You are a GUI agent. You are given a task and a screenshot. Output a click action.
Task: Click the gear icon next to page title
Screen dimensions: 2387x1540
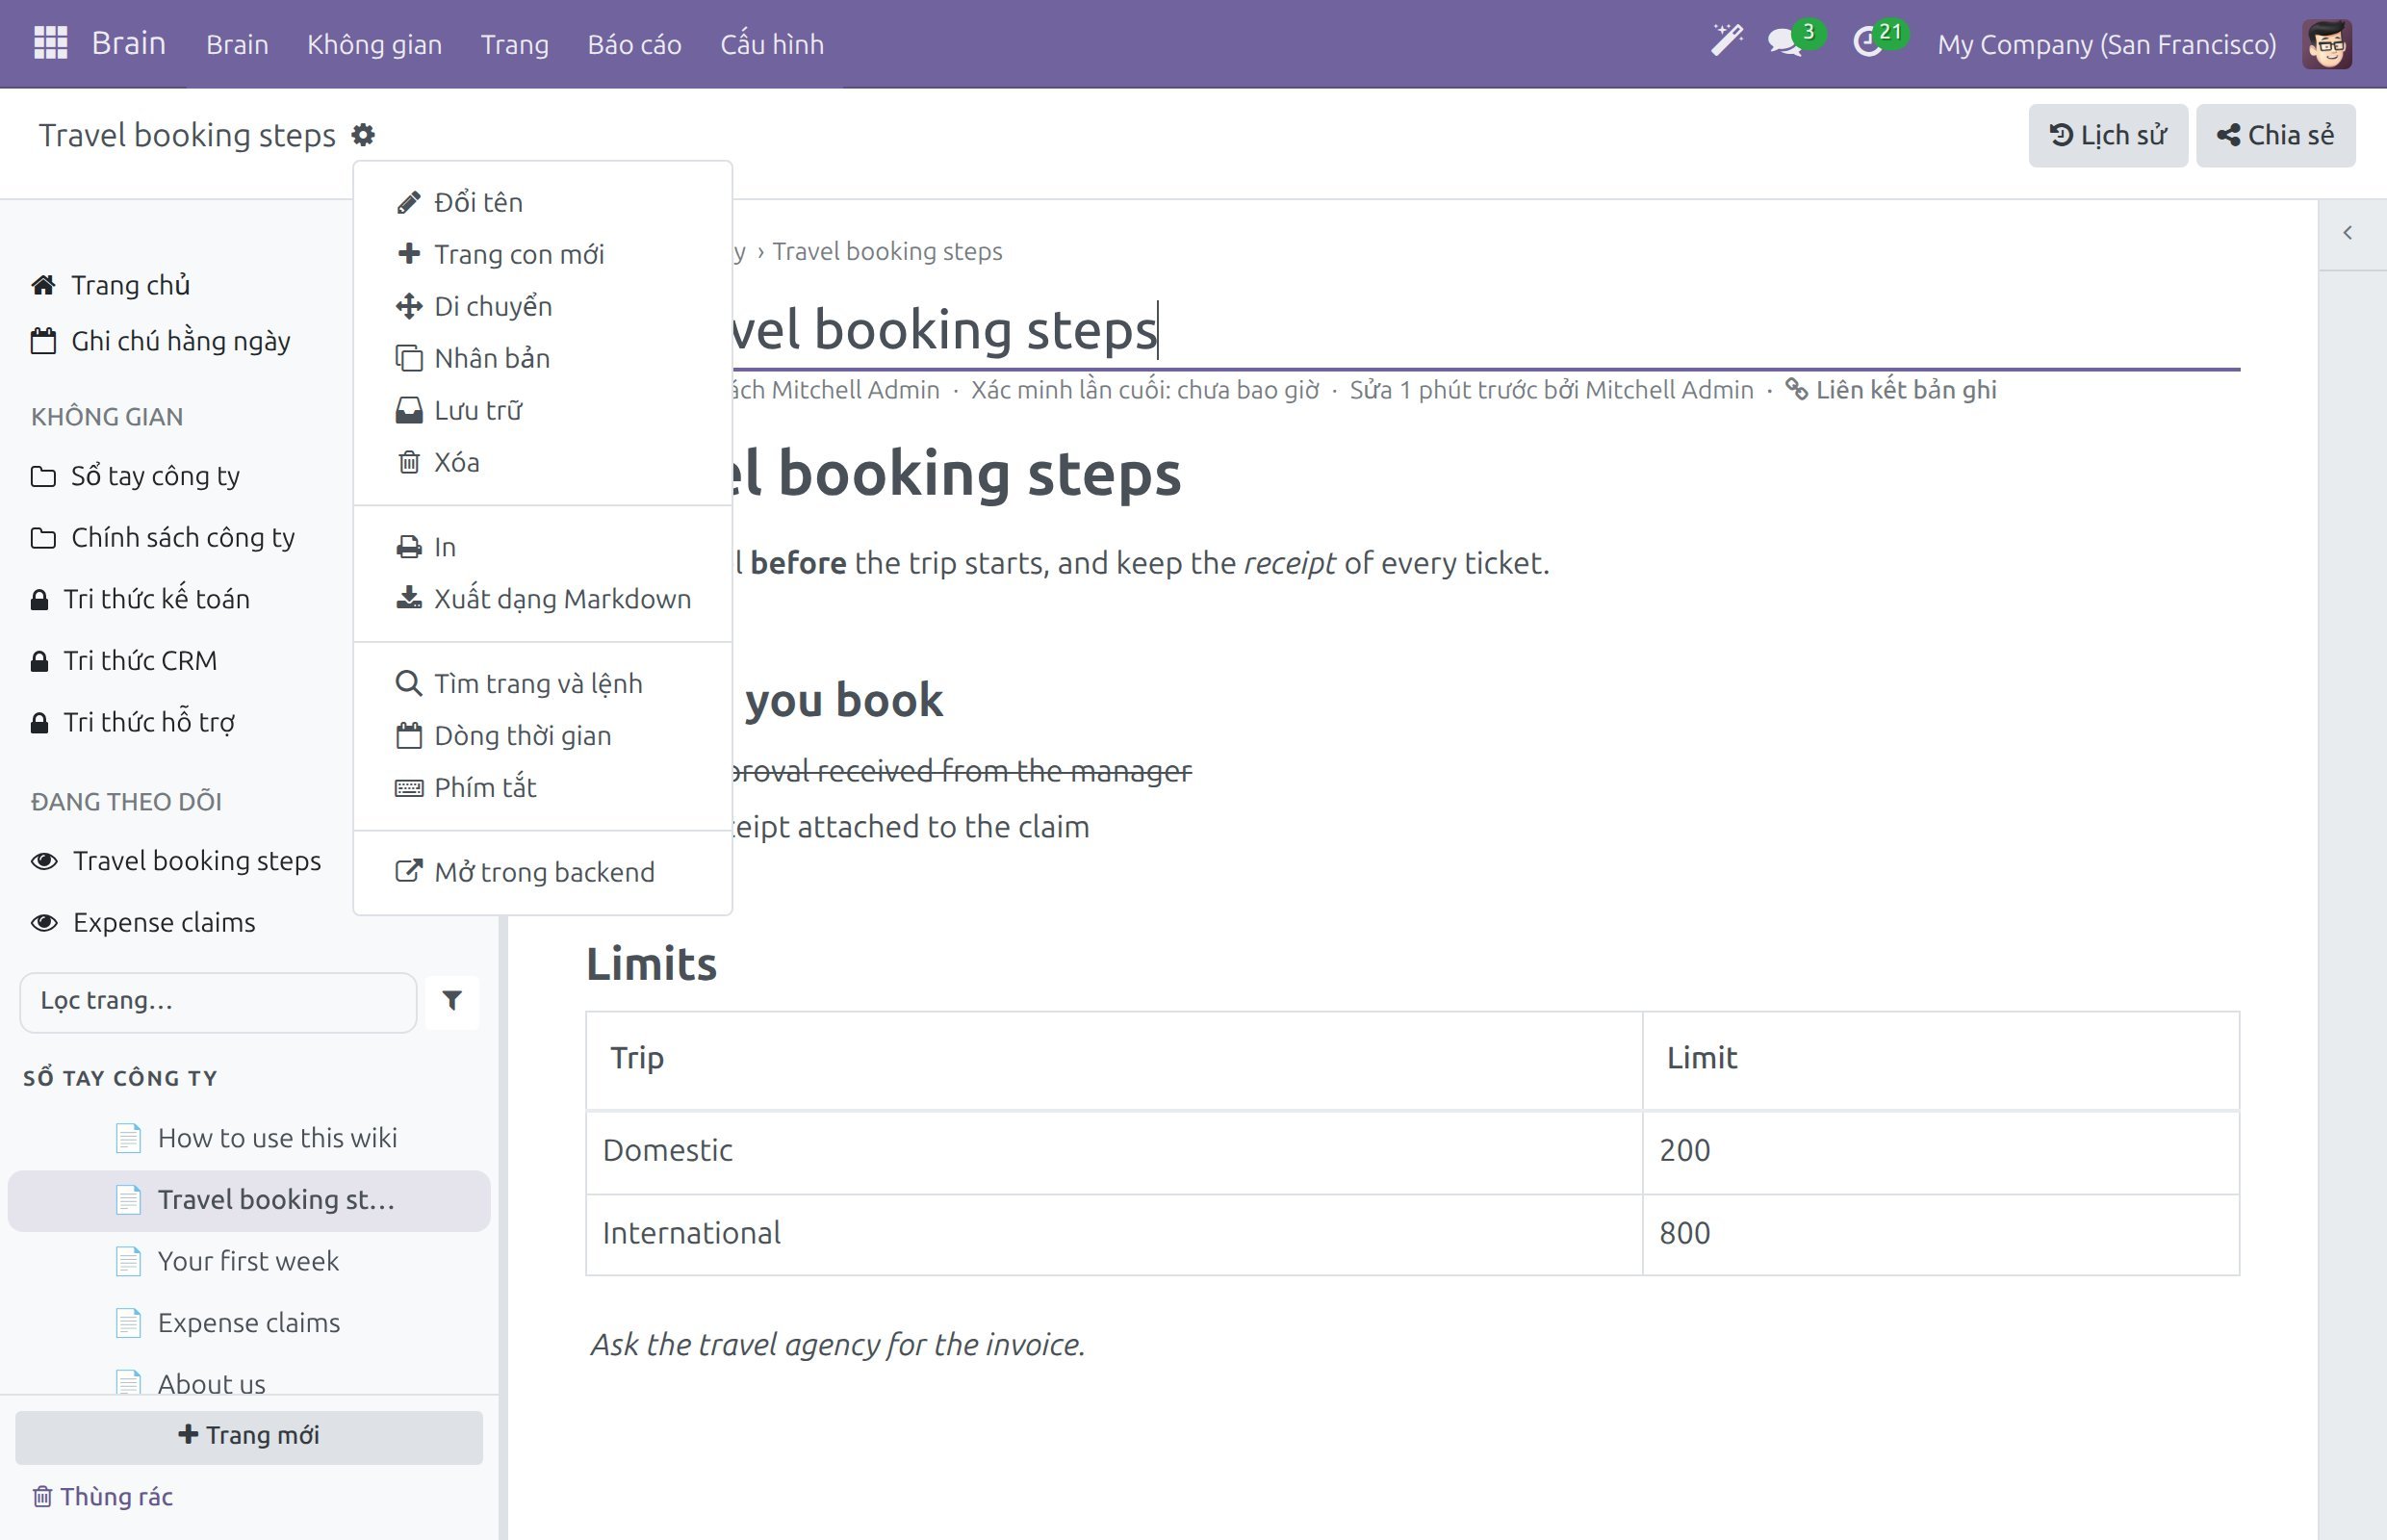point(363,135)
